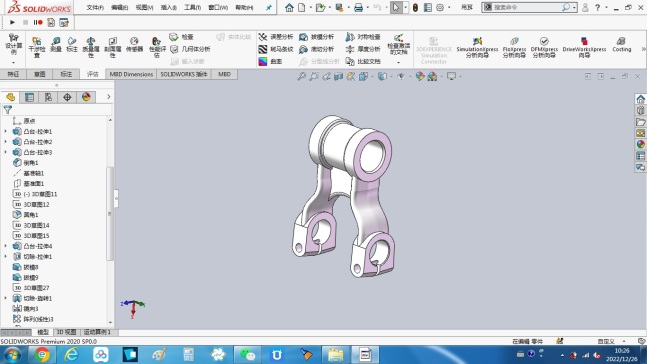Switch to the 标注 annotation tab
This screenshot has width=647, height=364.
pos(66,74)
